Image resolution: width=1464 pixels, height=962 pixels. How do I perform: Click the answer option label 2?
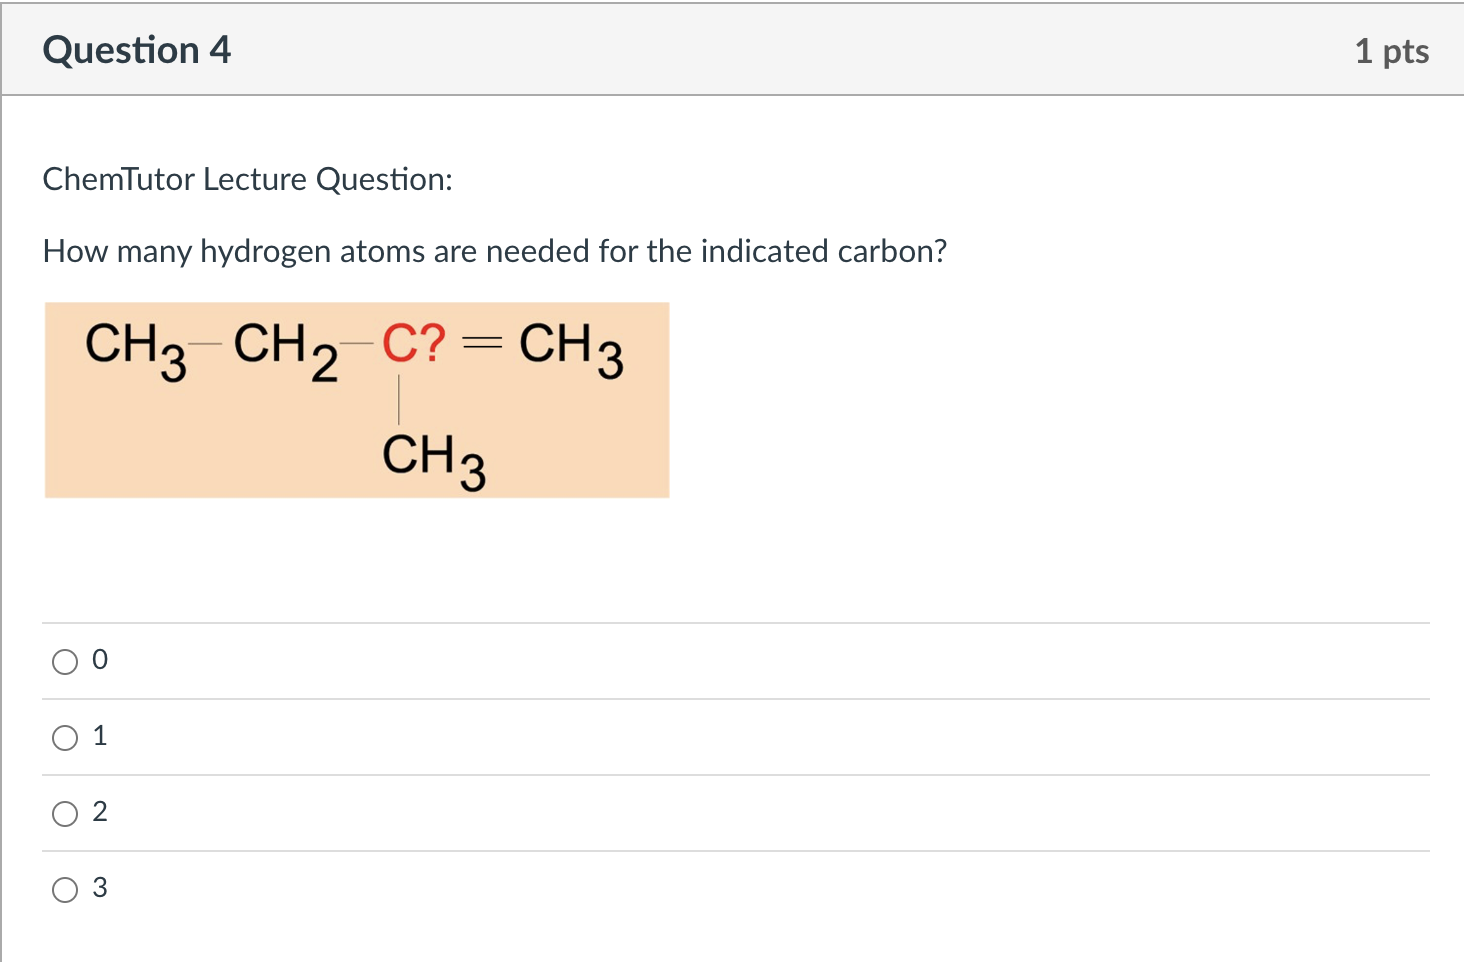(x=100, y=812)
